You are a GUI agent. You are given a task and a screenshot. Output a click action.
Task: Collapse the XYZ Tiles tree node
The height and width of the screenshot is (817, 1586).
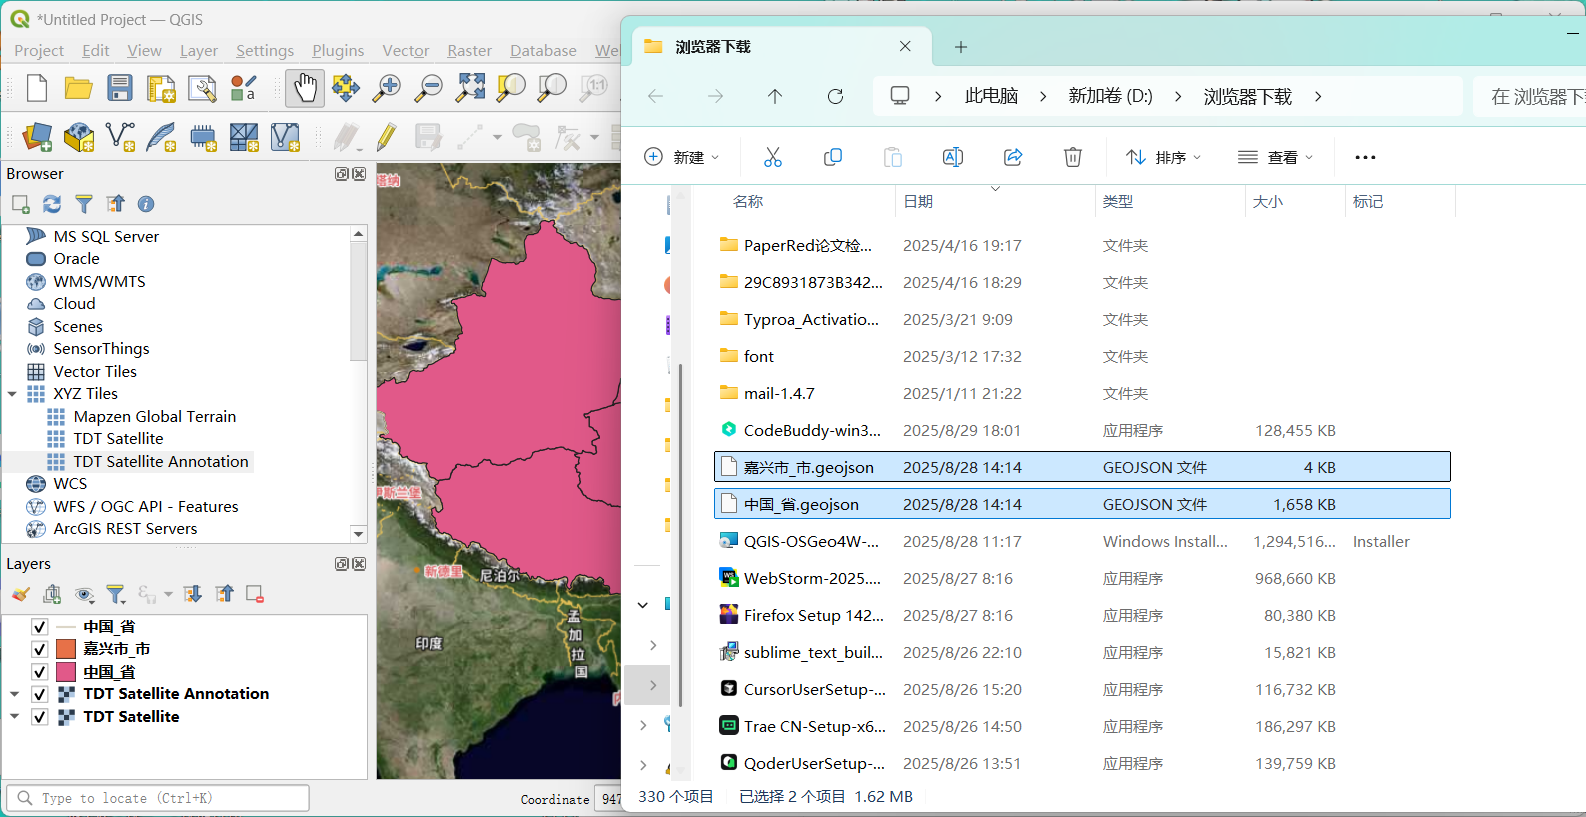coord(12,394)
